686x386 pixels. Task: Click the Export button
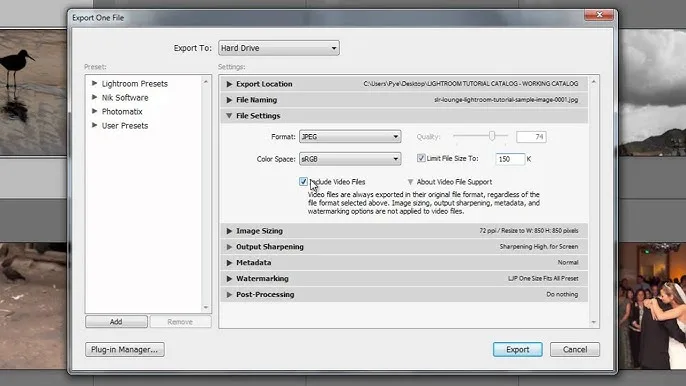(x=518, y=349)
